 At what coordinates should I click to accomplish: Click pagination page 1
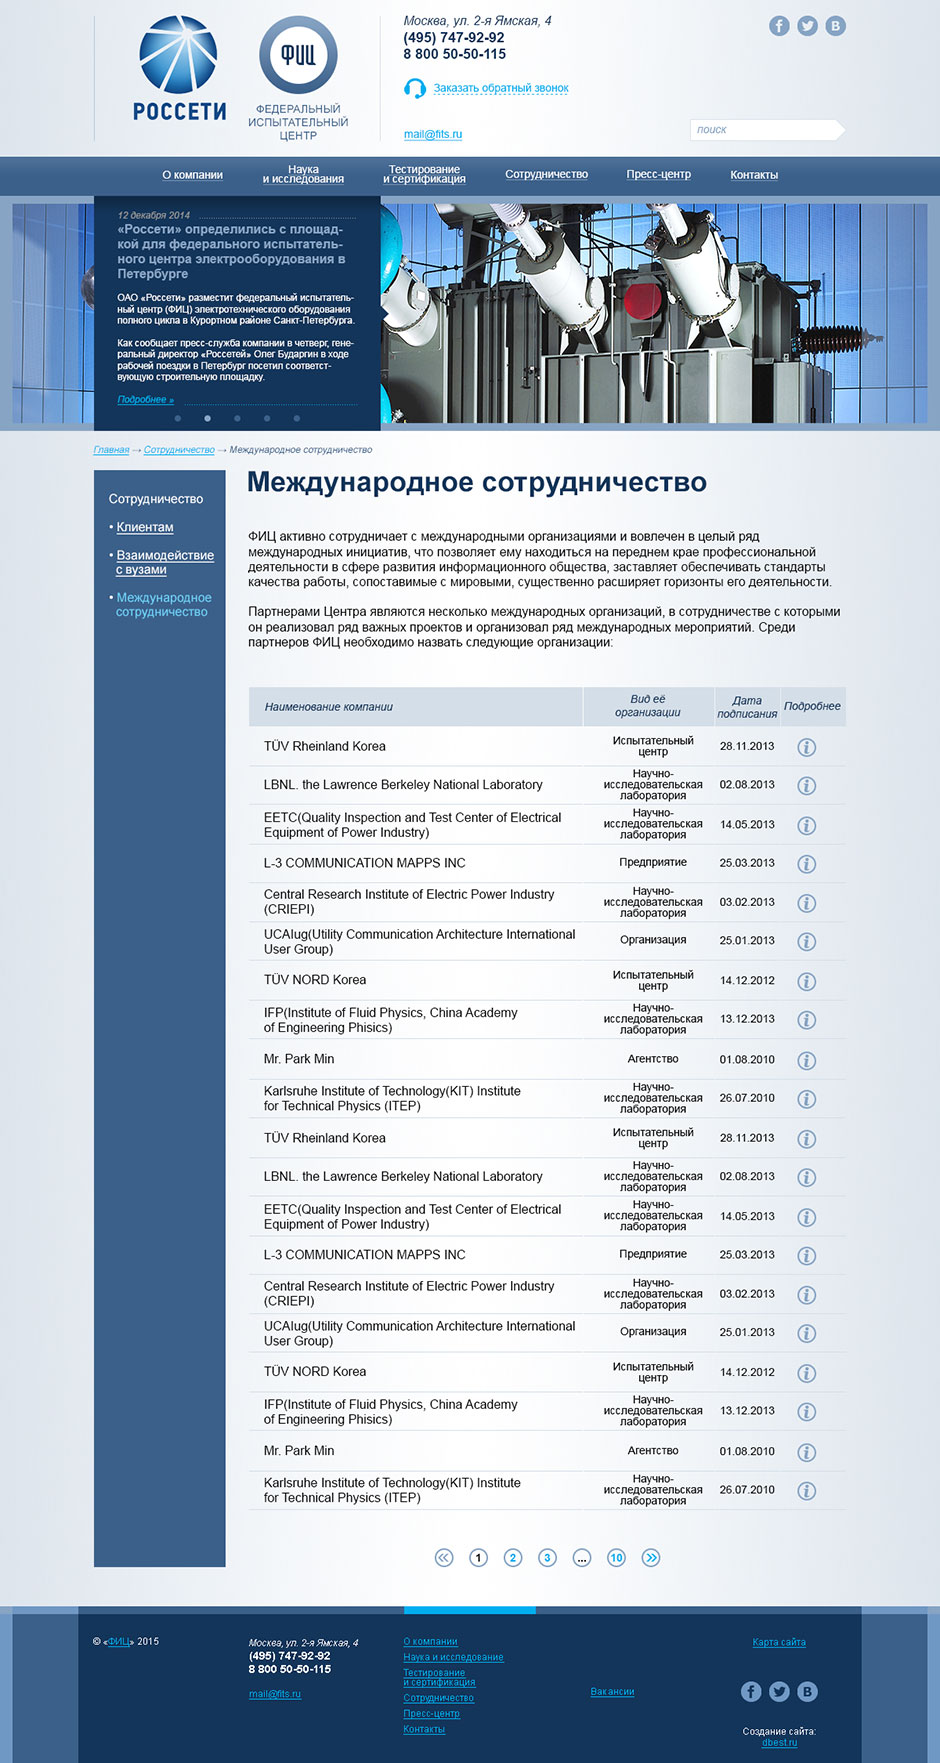point(478,1557)
